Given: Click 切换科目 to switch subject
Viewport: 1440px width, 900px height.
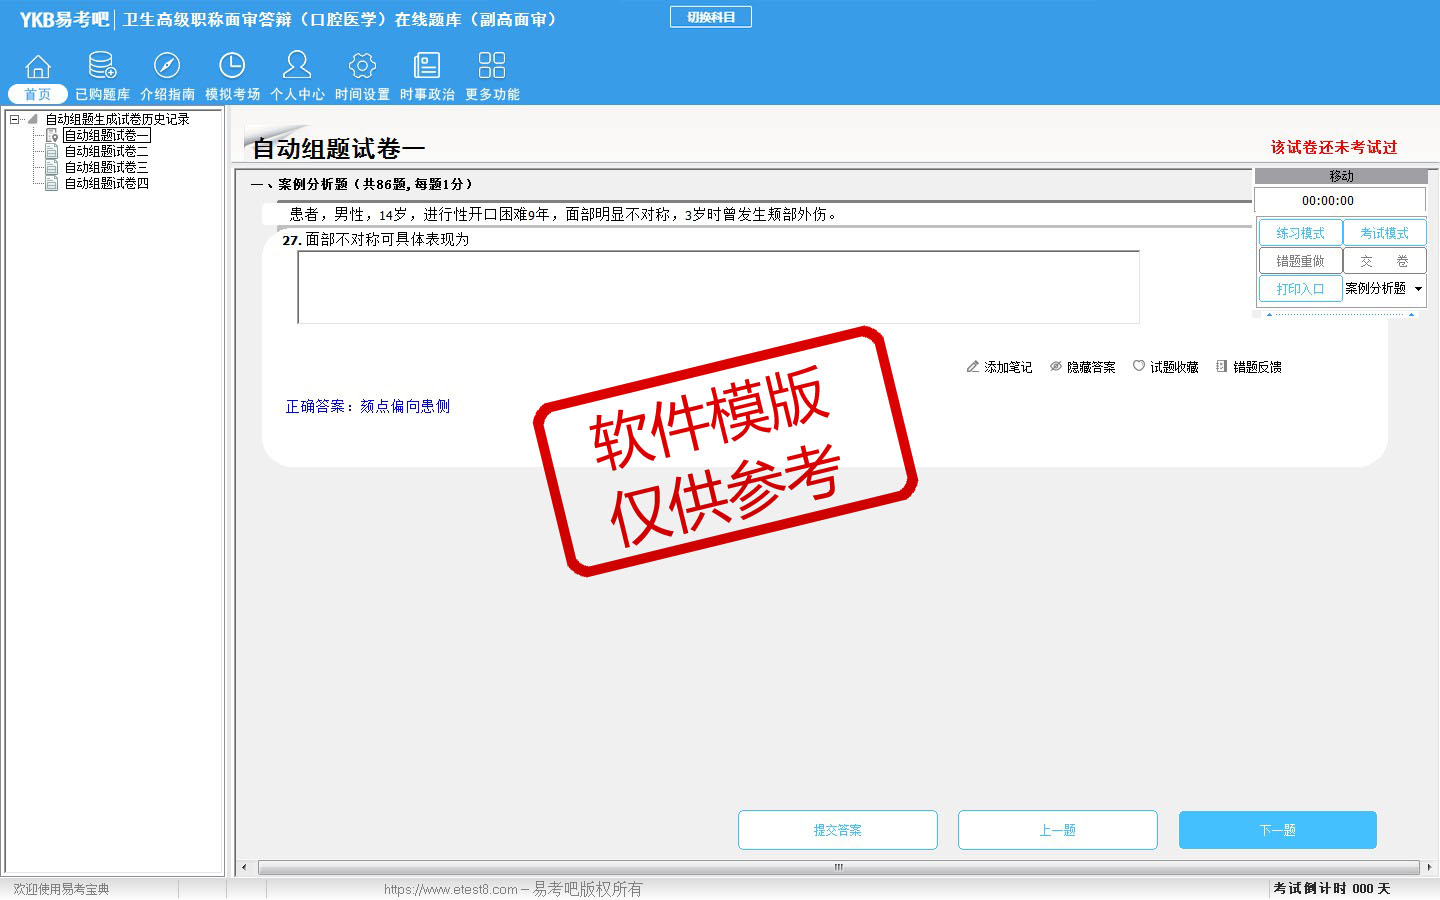Looking at the screenshot, I should tap(711, 17).
